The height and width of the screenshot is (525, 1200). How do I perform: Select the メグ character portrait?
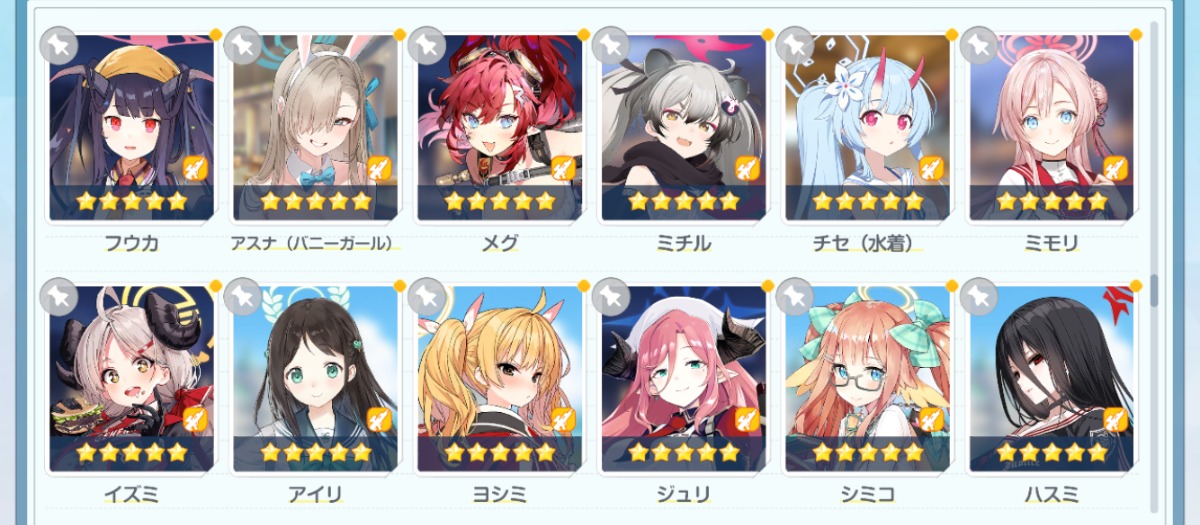click(499, 128)
